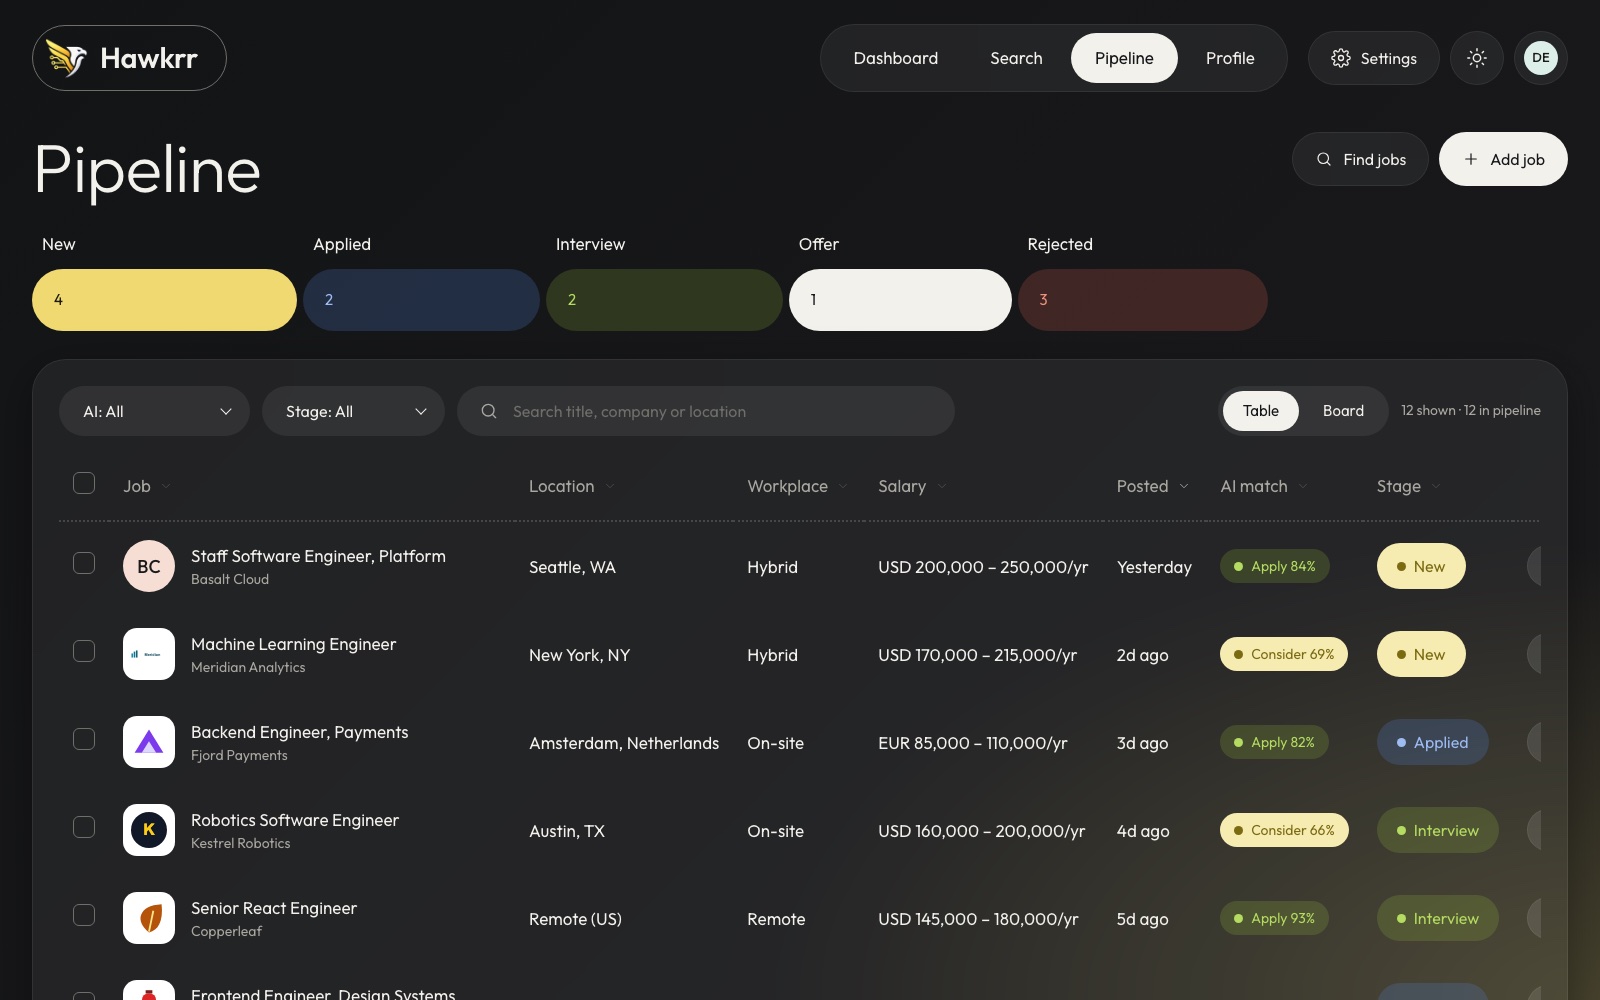Open the AI: All filter dropdown
The width and height of the screenshot is (1600, 1000).
pyautogui.click(x=154, y=411)
